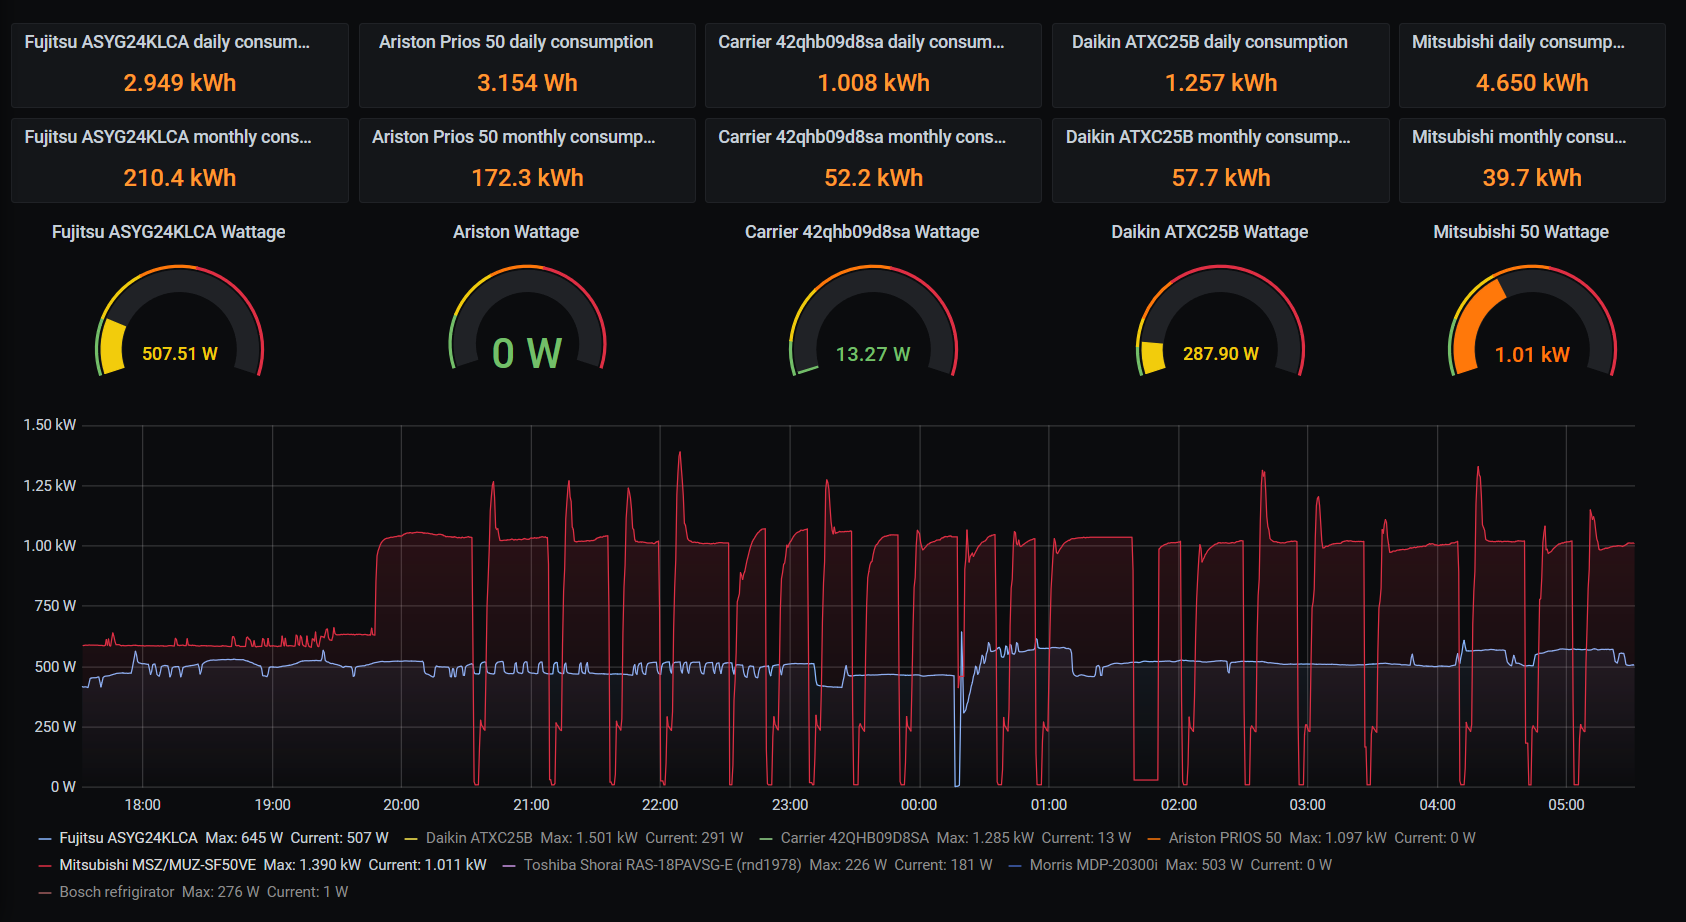The image size is (1686, 922).
Task: Click the 1.50 kW y-axis label
Action: [50, 425]
